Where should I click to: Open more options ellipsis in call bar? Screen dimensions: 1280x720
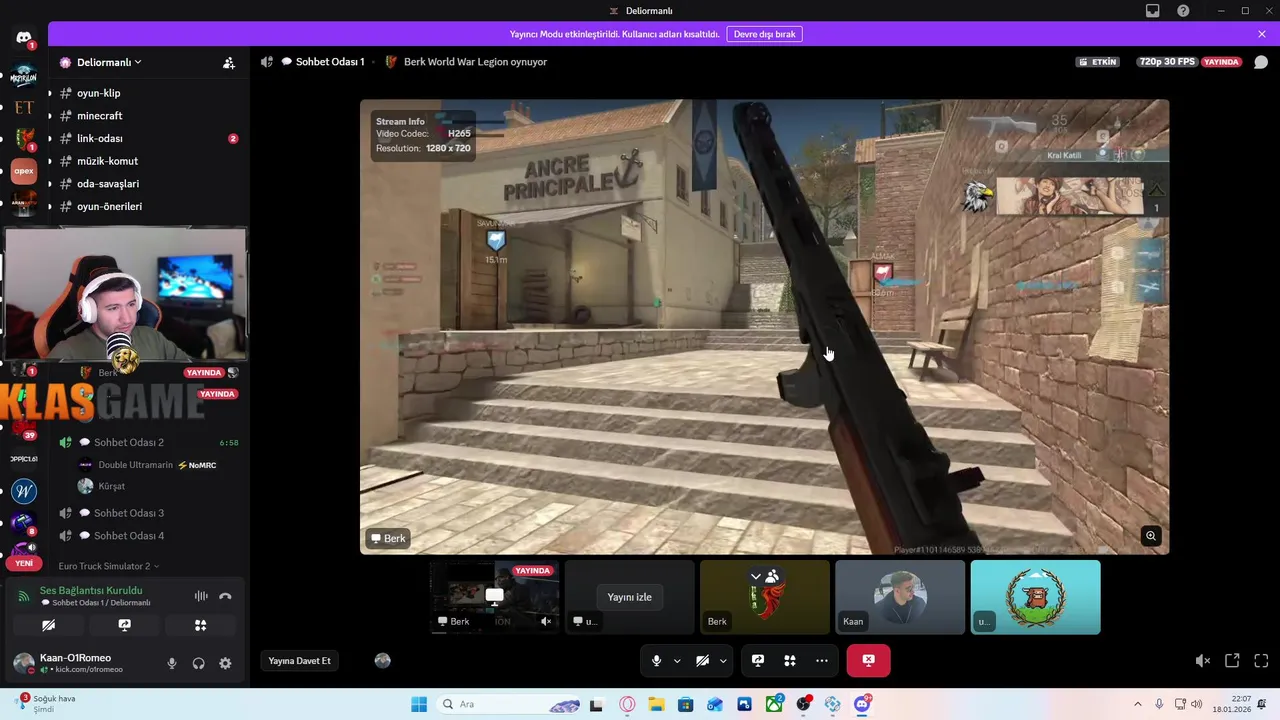point(822,660)
